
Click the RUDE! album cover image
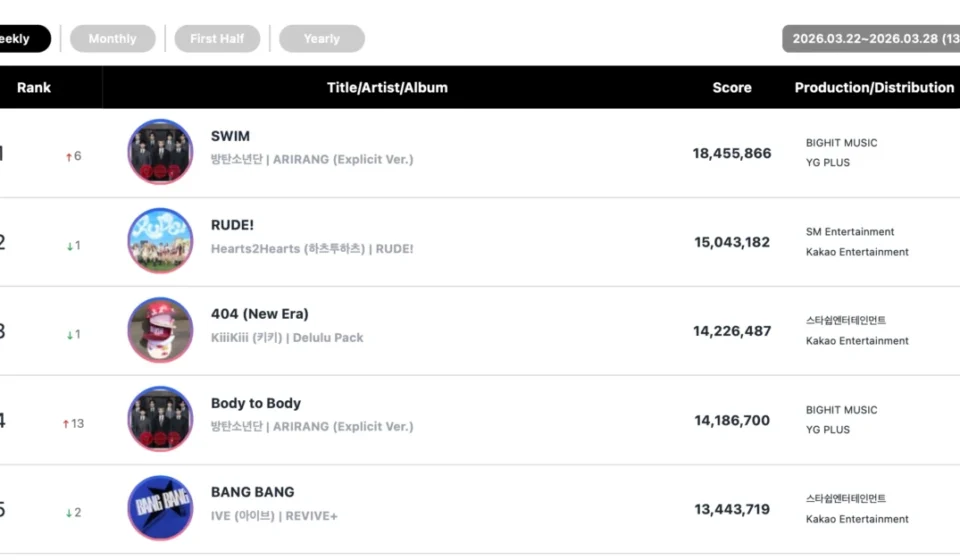(160, 241)
